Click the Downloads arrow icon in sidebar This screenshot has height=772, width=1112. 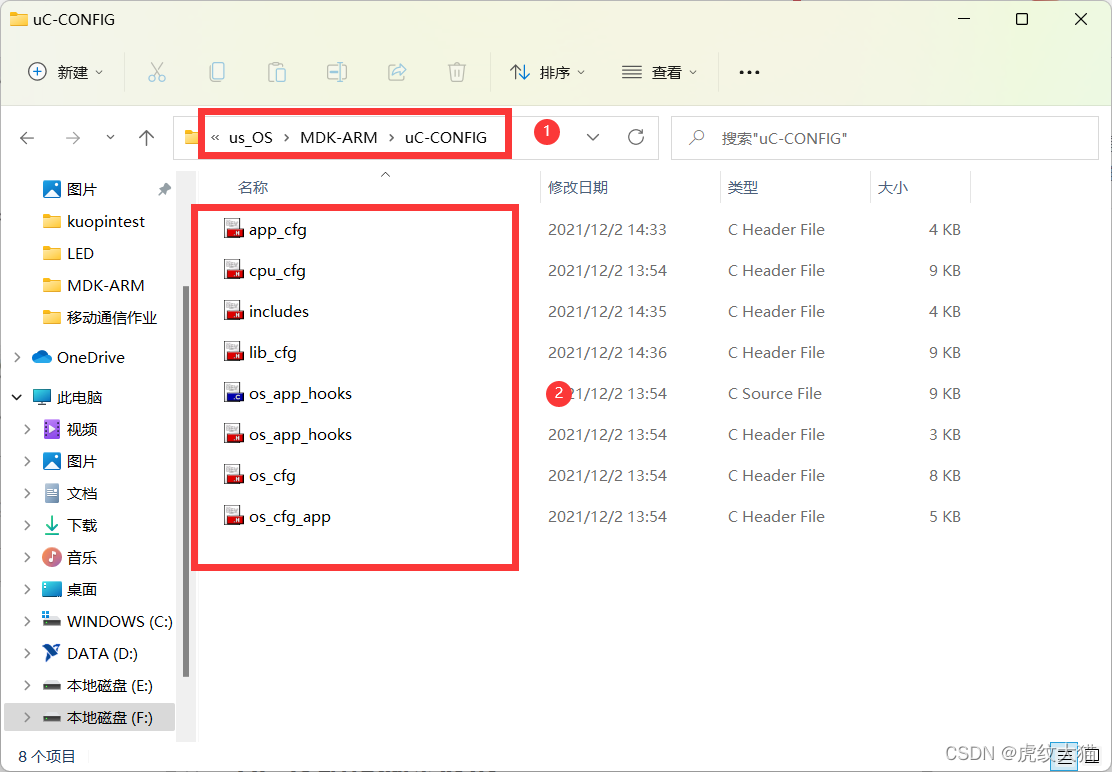52,525
